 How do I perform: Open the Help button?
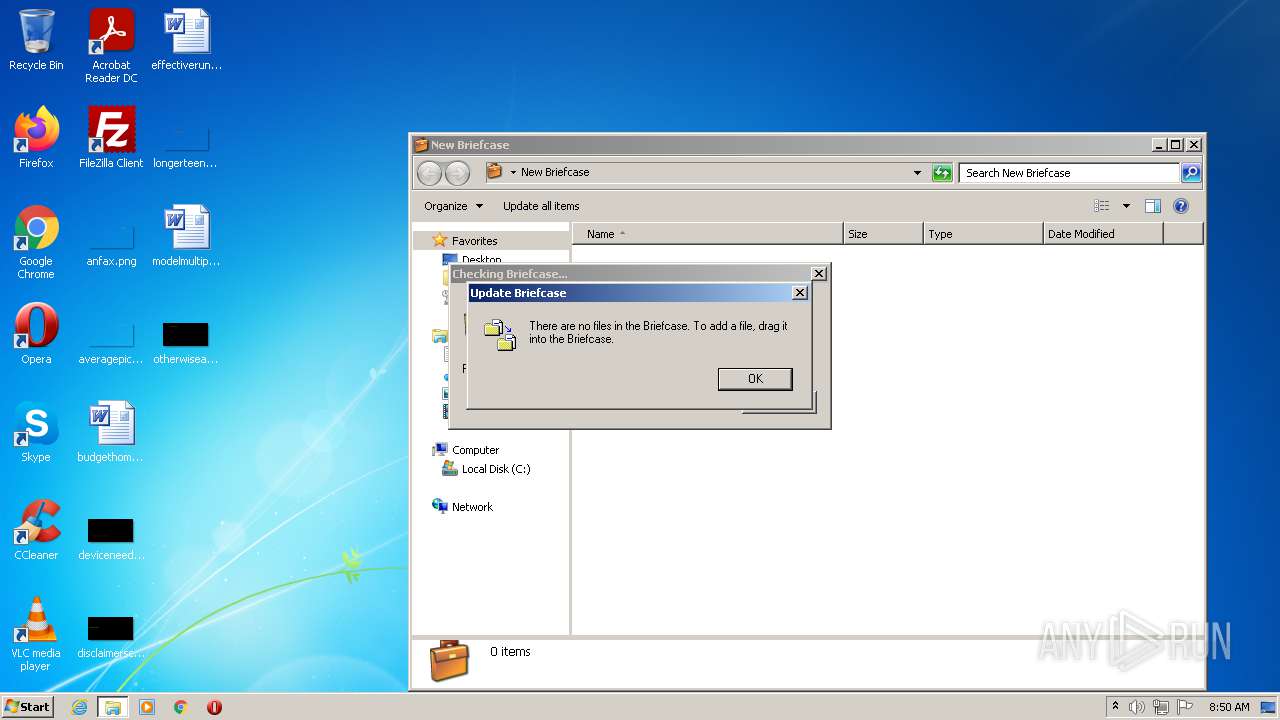1181,206
